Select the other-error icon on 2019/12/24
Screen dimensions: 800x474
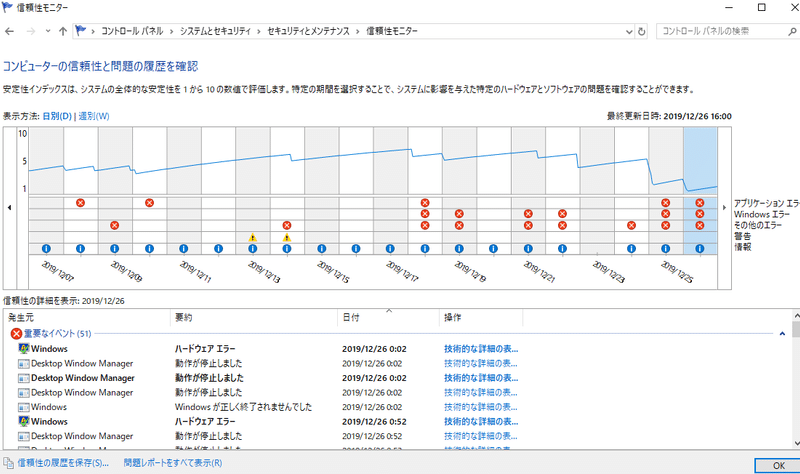[x=631, y=225]
